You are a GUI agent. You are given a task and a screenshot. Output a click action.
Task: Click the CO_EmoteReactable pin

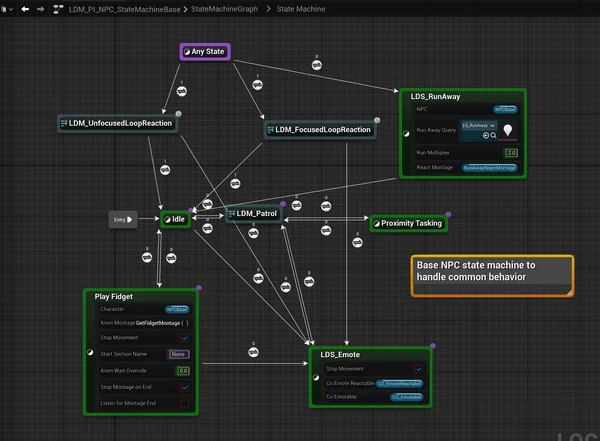[400, 384]
